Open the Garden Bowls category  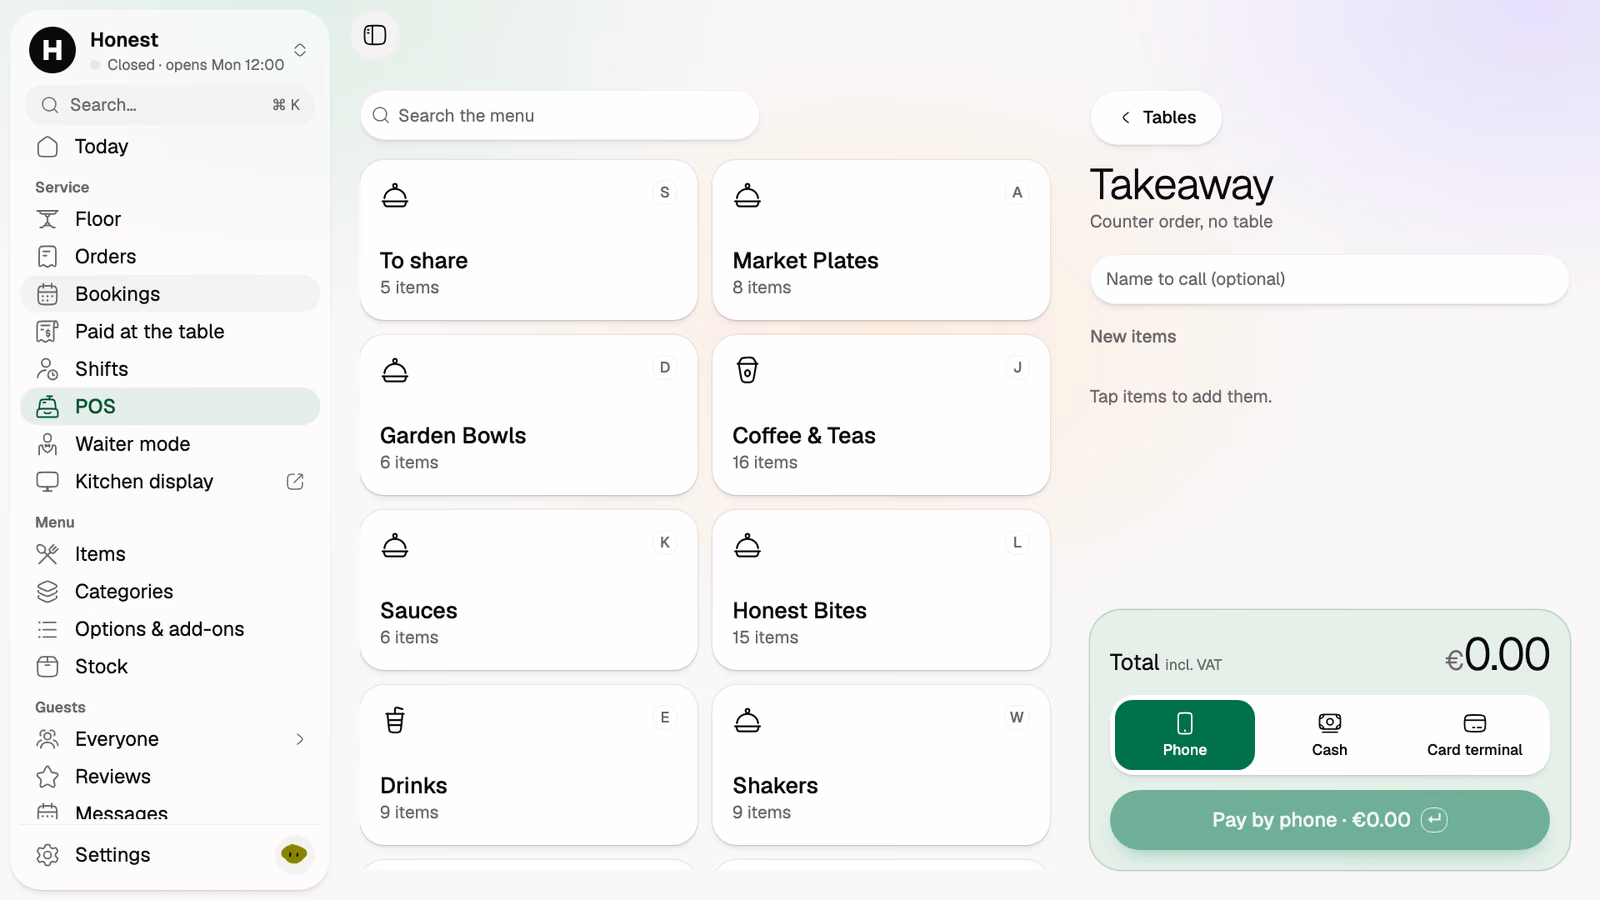tap(529, 415)
